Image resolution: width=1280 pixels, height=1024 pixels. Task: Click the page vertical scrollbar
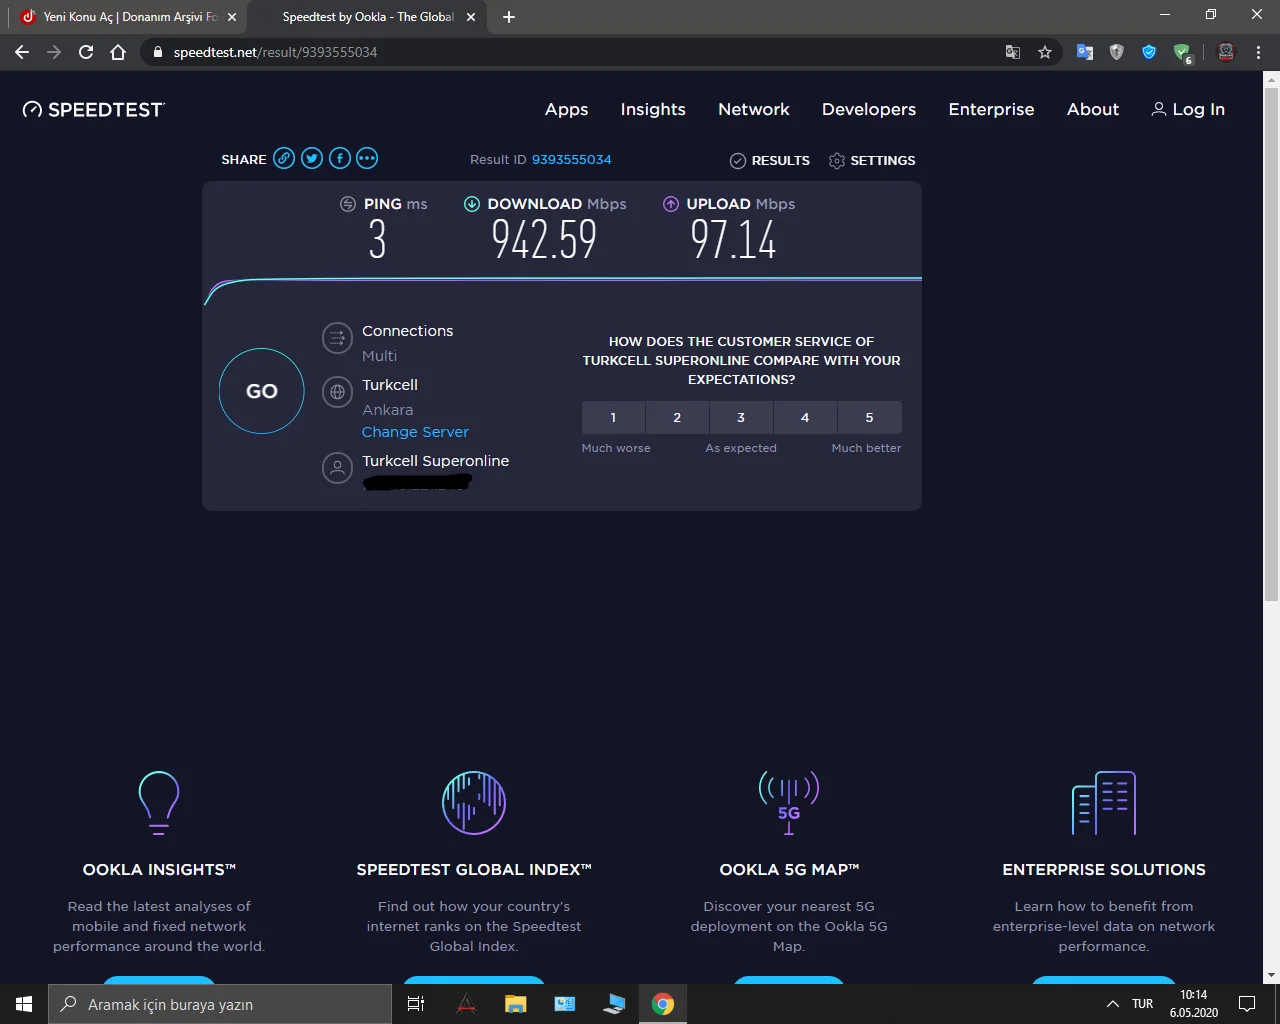(1271, 345)
